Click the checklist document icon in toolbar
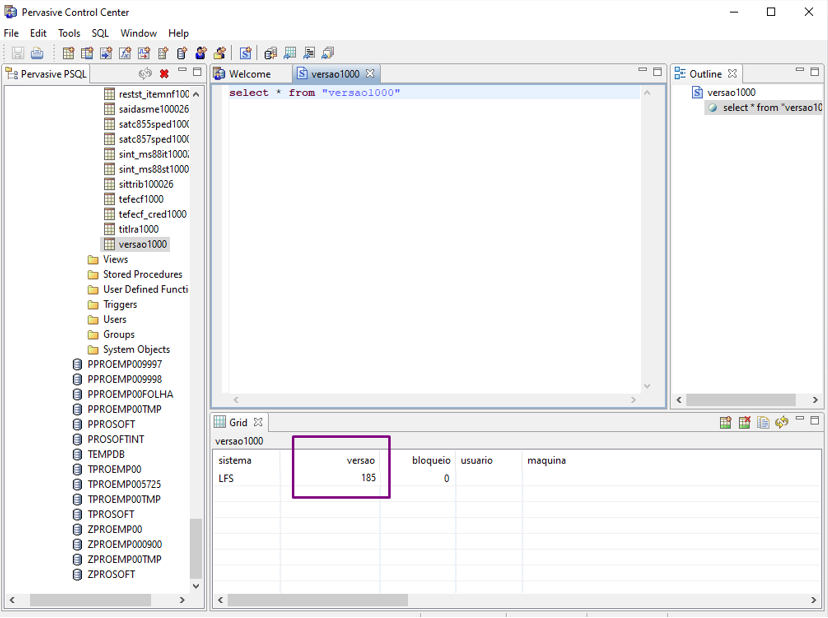The width and height of the screenshot is (828, 618). tap(163, 53)
